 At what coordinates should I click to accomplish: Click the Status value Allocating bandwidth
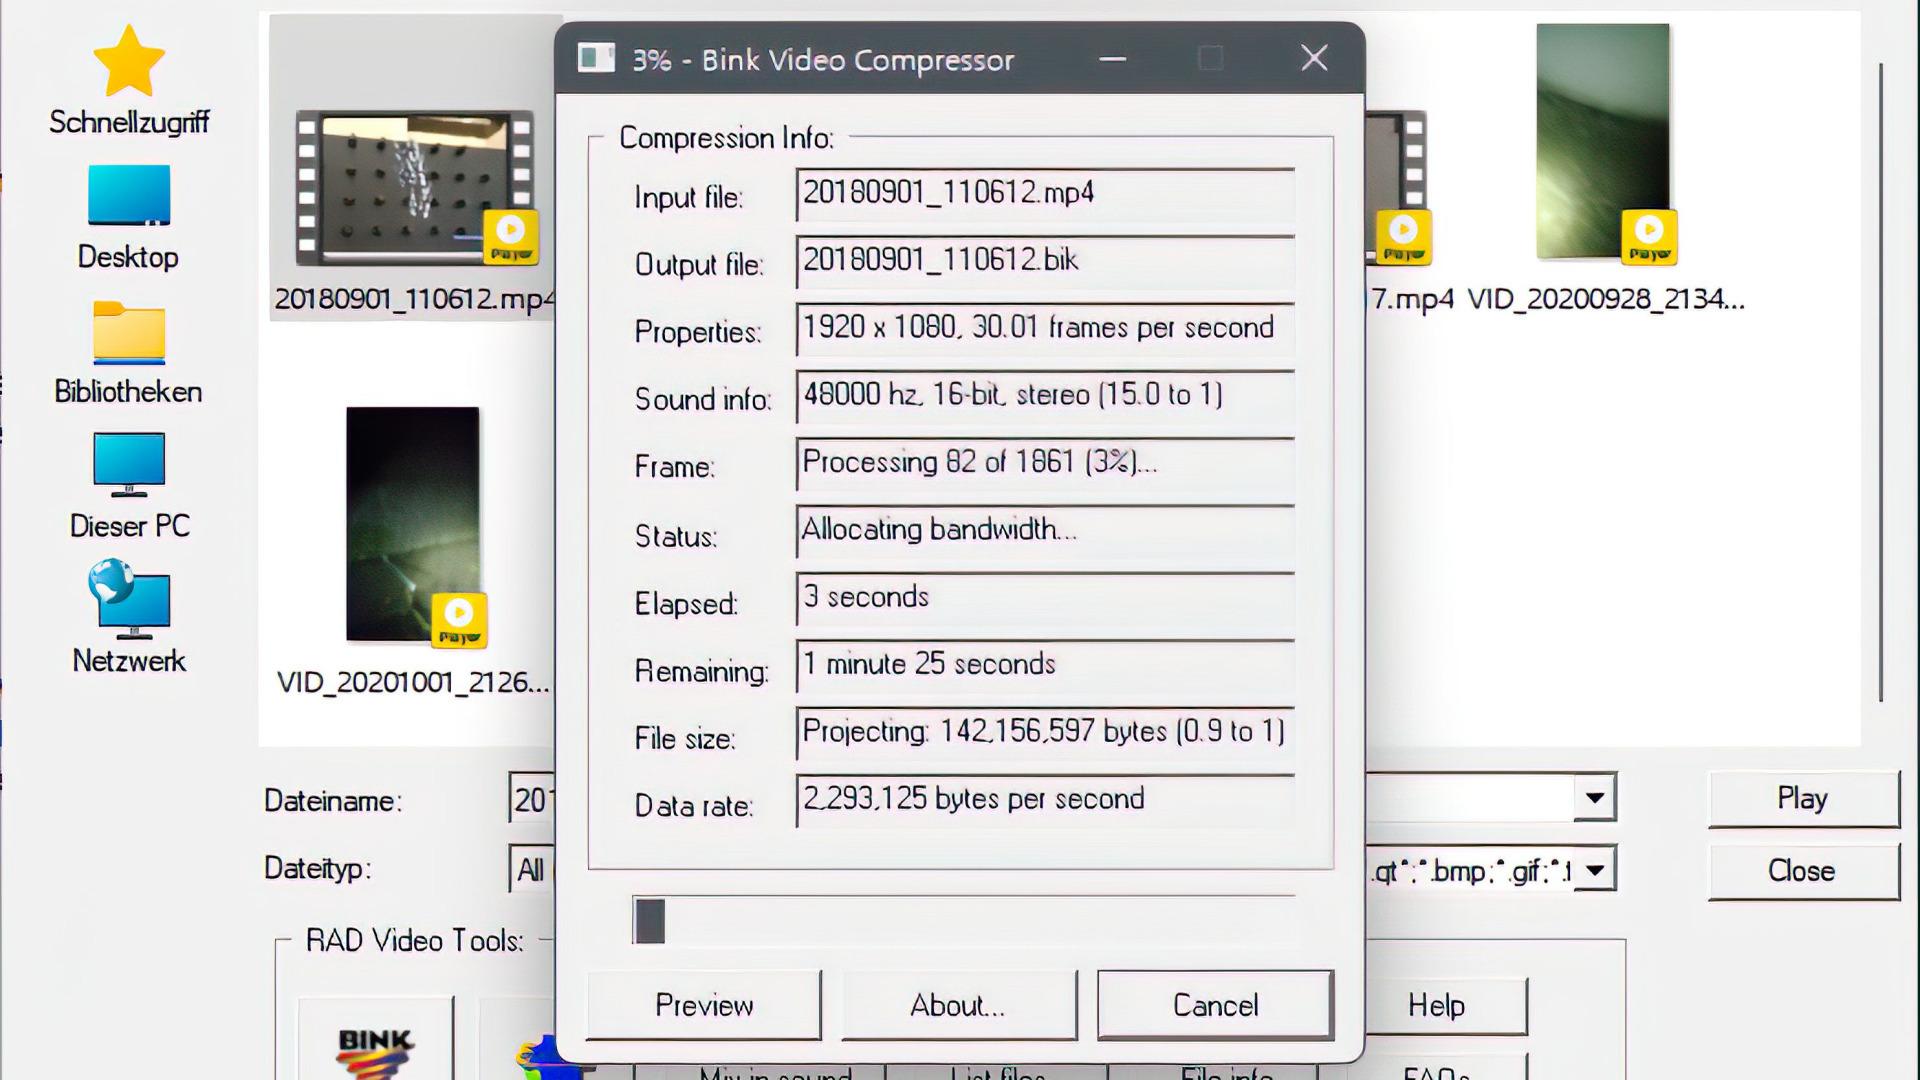(1045, 531)
